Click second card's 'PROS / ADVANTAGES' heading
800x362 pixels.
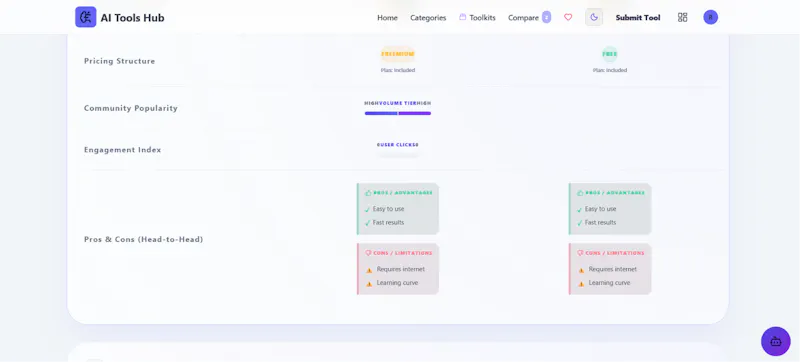[x=615, y=193]
